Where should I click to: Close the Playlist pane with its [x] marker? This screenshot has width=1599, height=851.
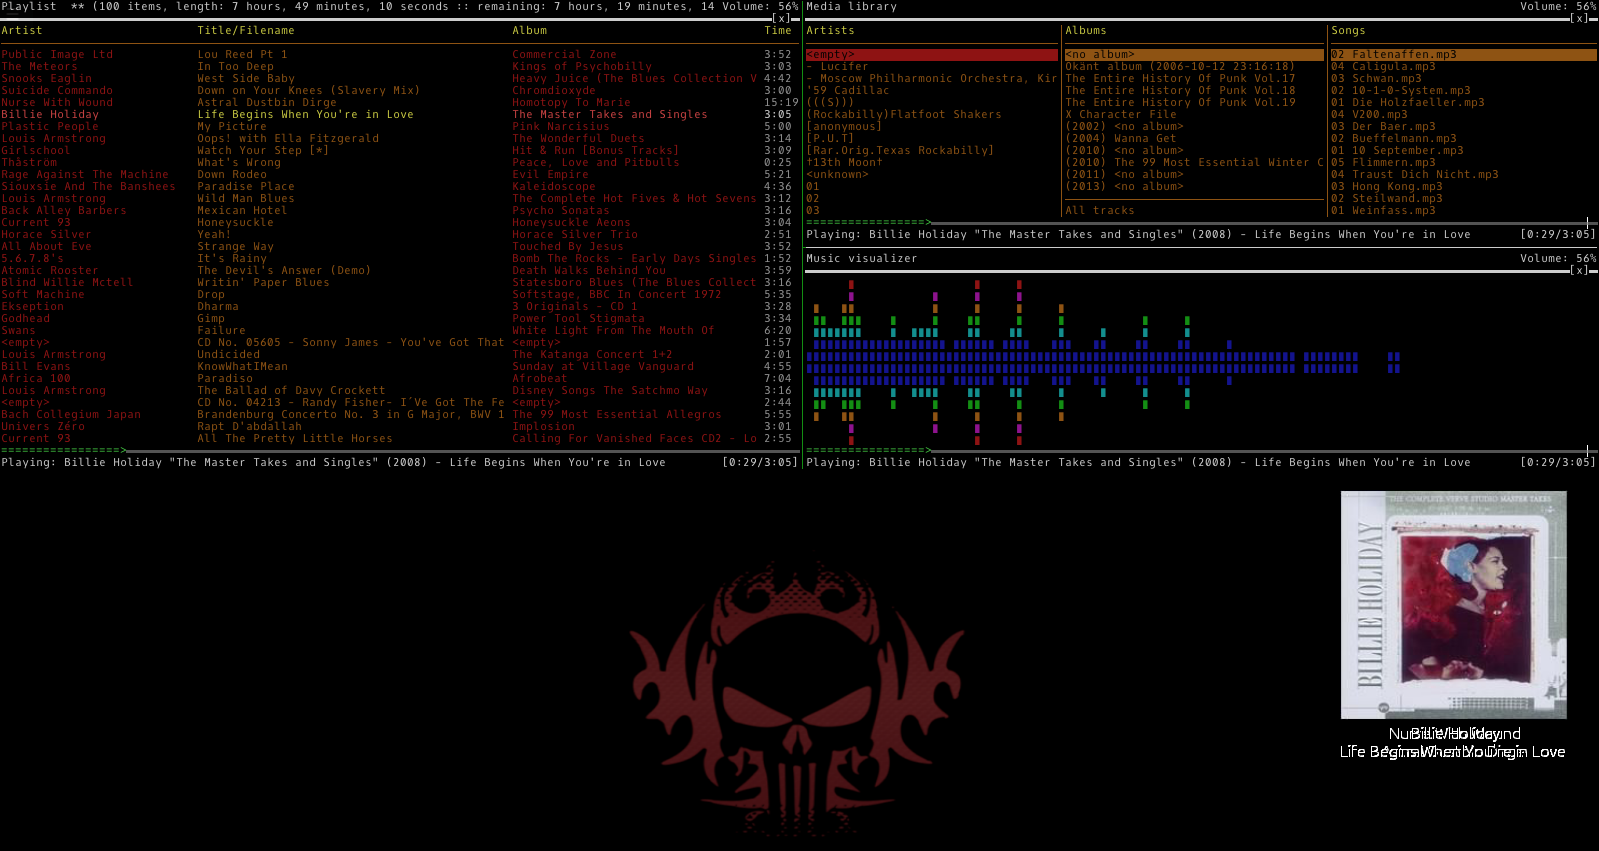coord(785,19)
